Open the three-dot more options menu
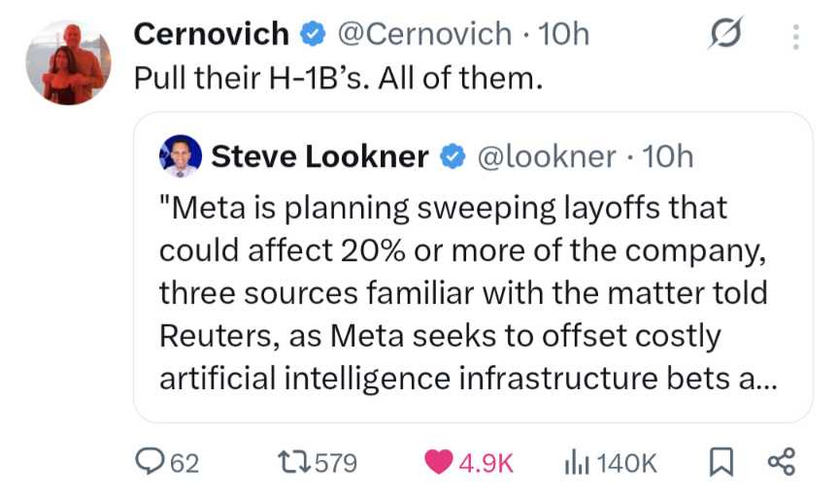 795,37
